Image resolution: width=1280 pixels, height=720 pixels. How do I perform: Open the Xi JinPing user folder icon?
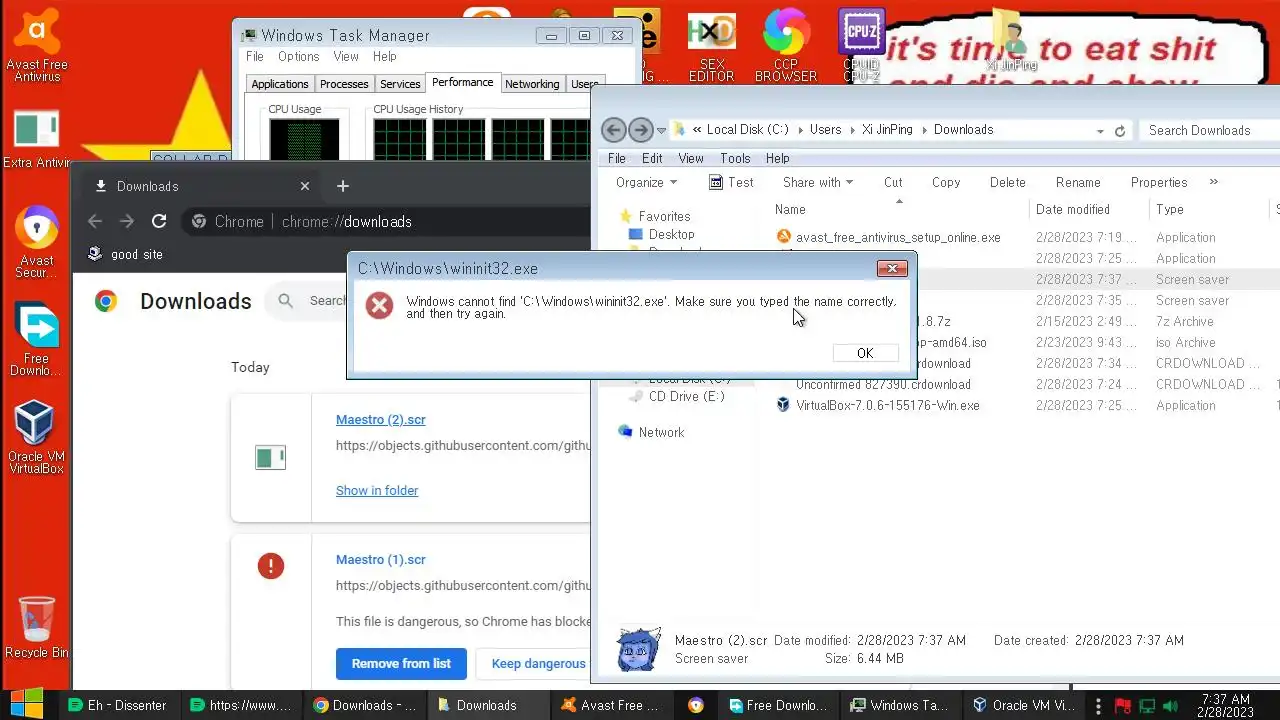coord(1011,42)
